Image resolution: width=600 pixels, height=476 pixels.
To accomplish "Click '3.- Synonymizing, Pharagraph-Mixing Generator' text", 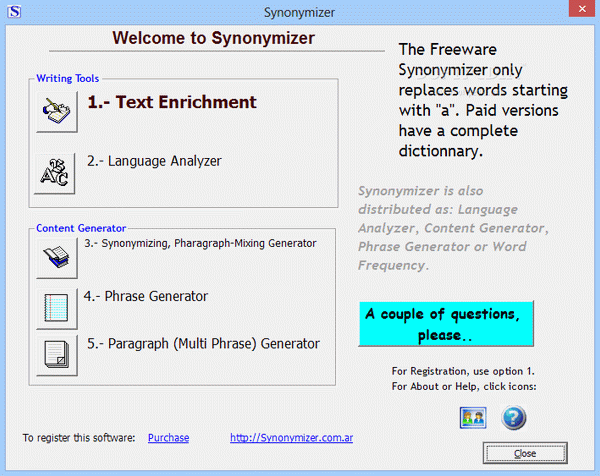I will point(201,243).
